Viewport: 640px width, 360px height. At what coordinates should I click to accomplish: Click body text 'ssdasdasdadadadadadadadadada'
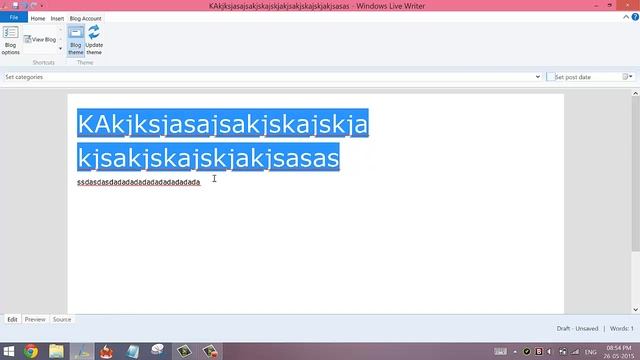pyautogui.click(x=139, y=182)
